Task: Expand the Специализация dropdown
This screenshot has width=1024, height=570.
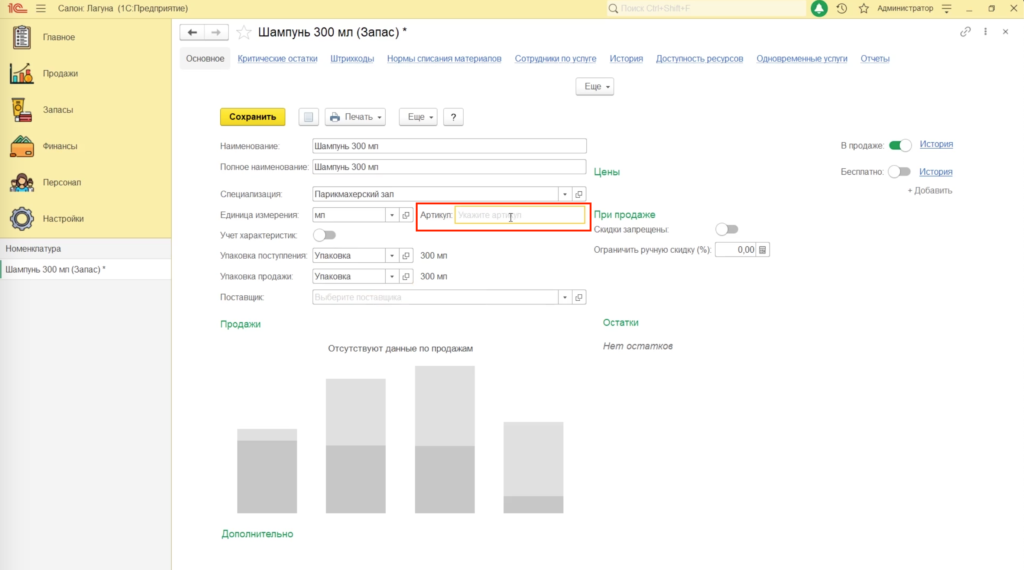Action: pyautogui.click(x=565, y=194)
